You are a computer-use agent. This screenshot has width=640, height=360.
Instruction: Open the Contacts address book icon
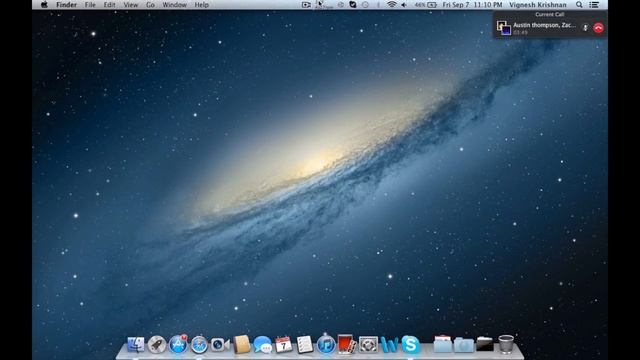241,344
